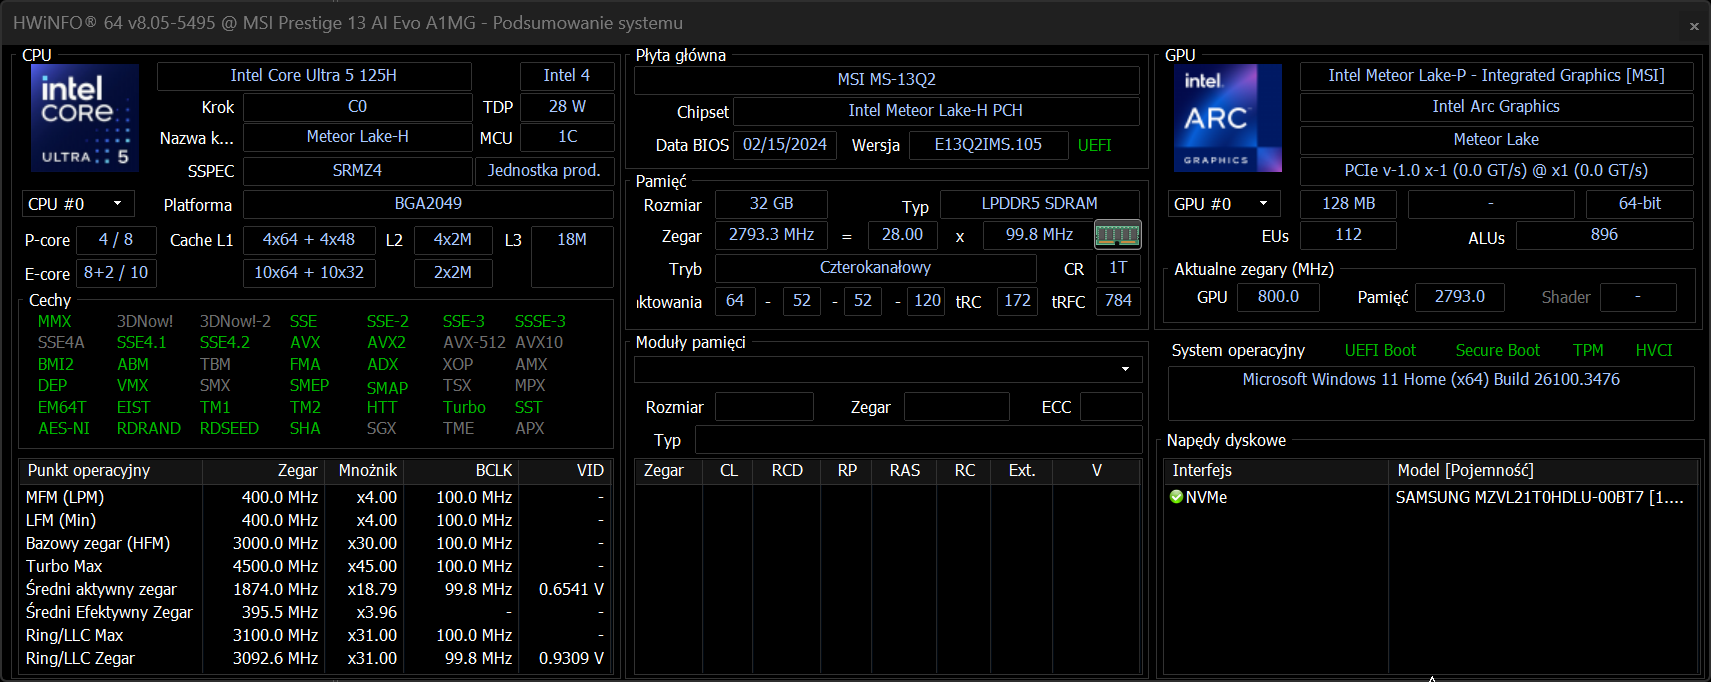Close the HWiNFO summary window
The height and width of the screenshot is (682, 1711).
[1694, 26]
